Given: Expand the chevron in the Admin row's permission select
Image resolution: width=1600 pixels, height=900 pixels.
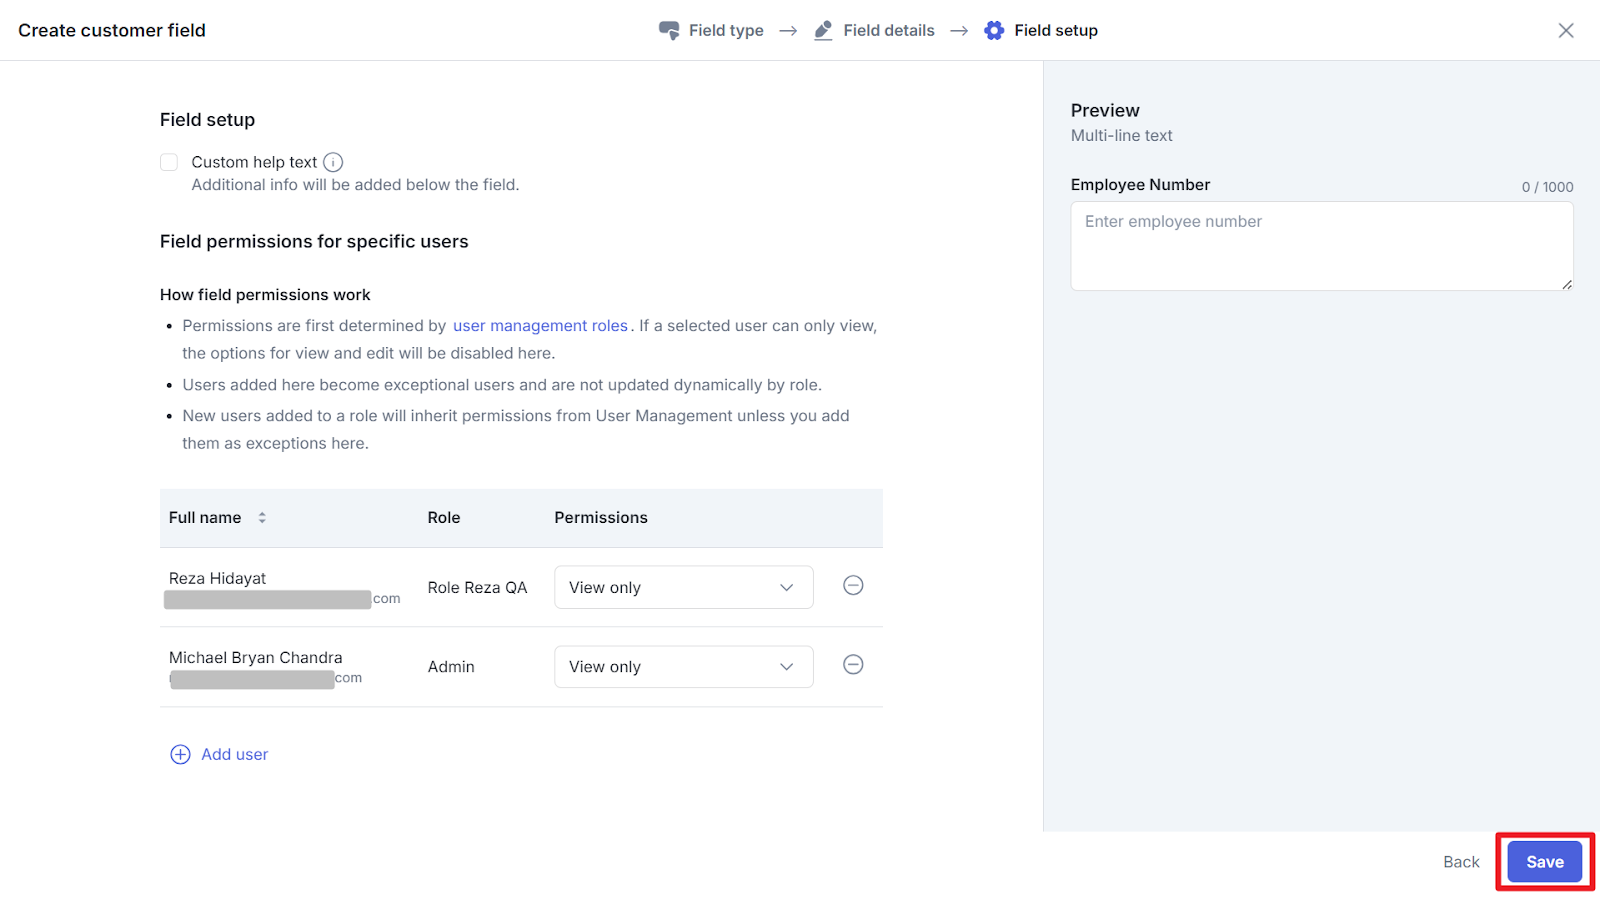Looking at the screenshot, I should point(787,667).
